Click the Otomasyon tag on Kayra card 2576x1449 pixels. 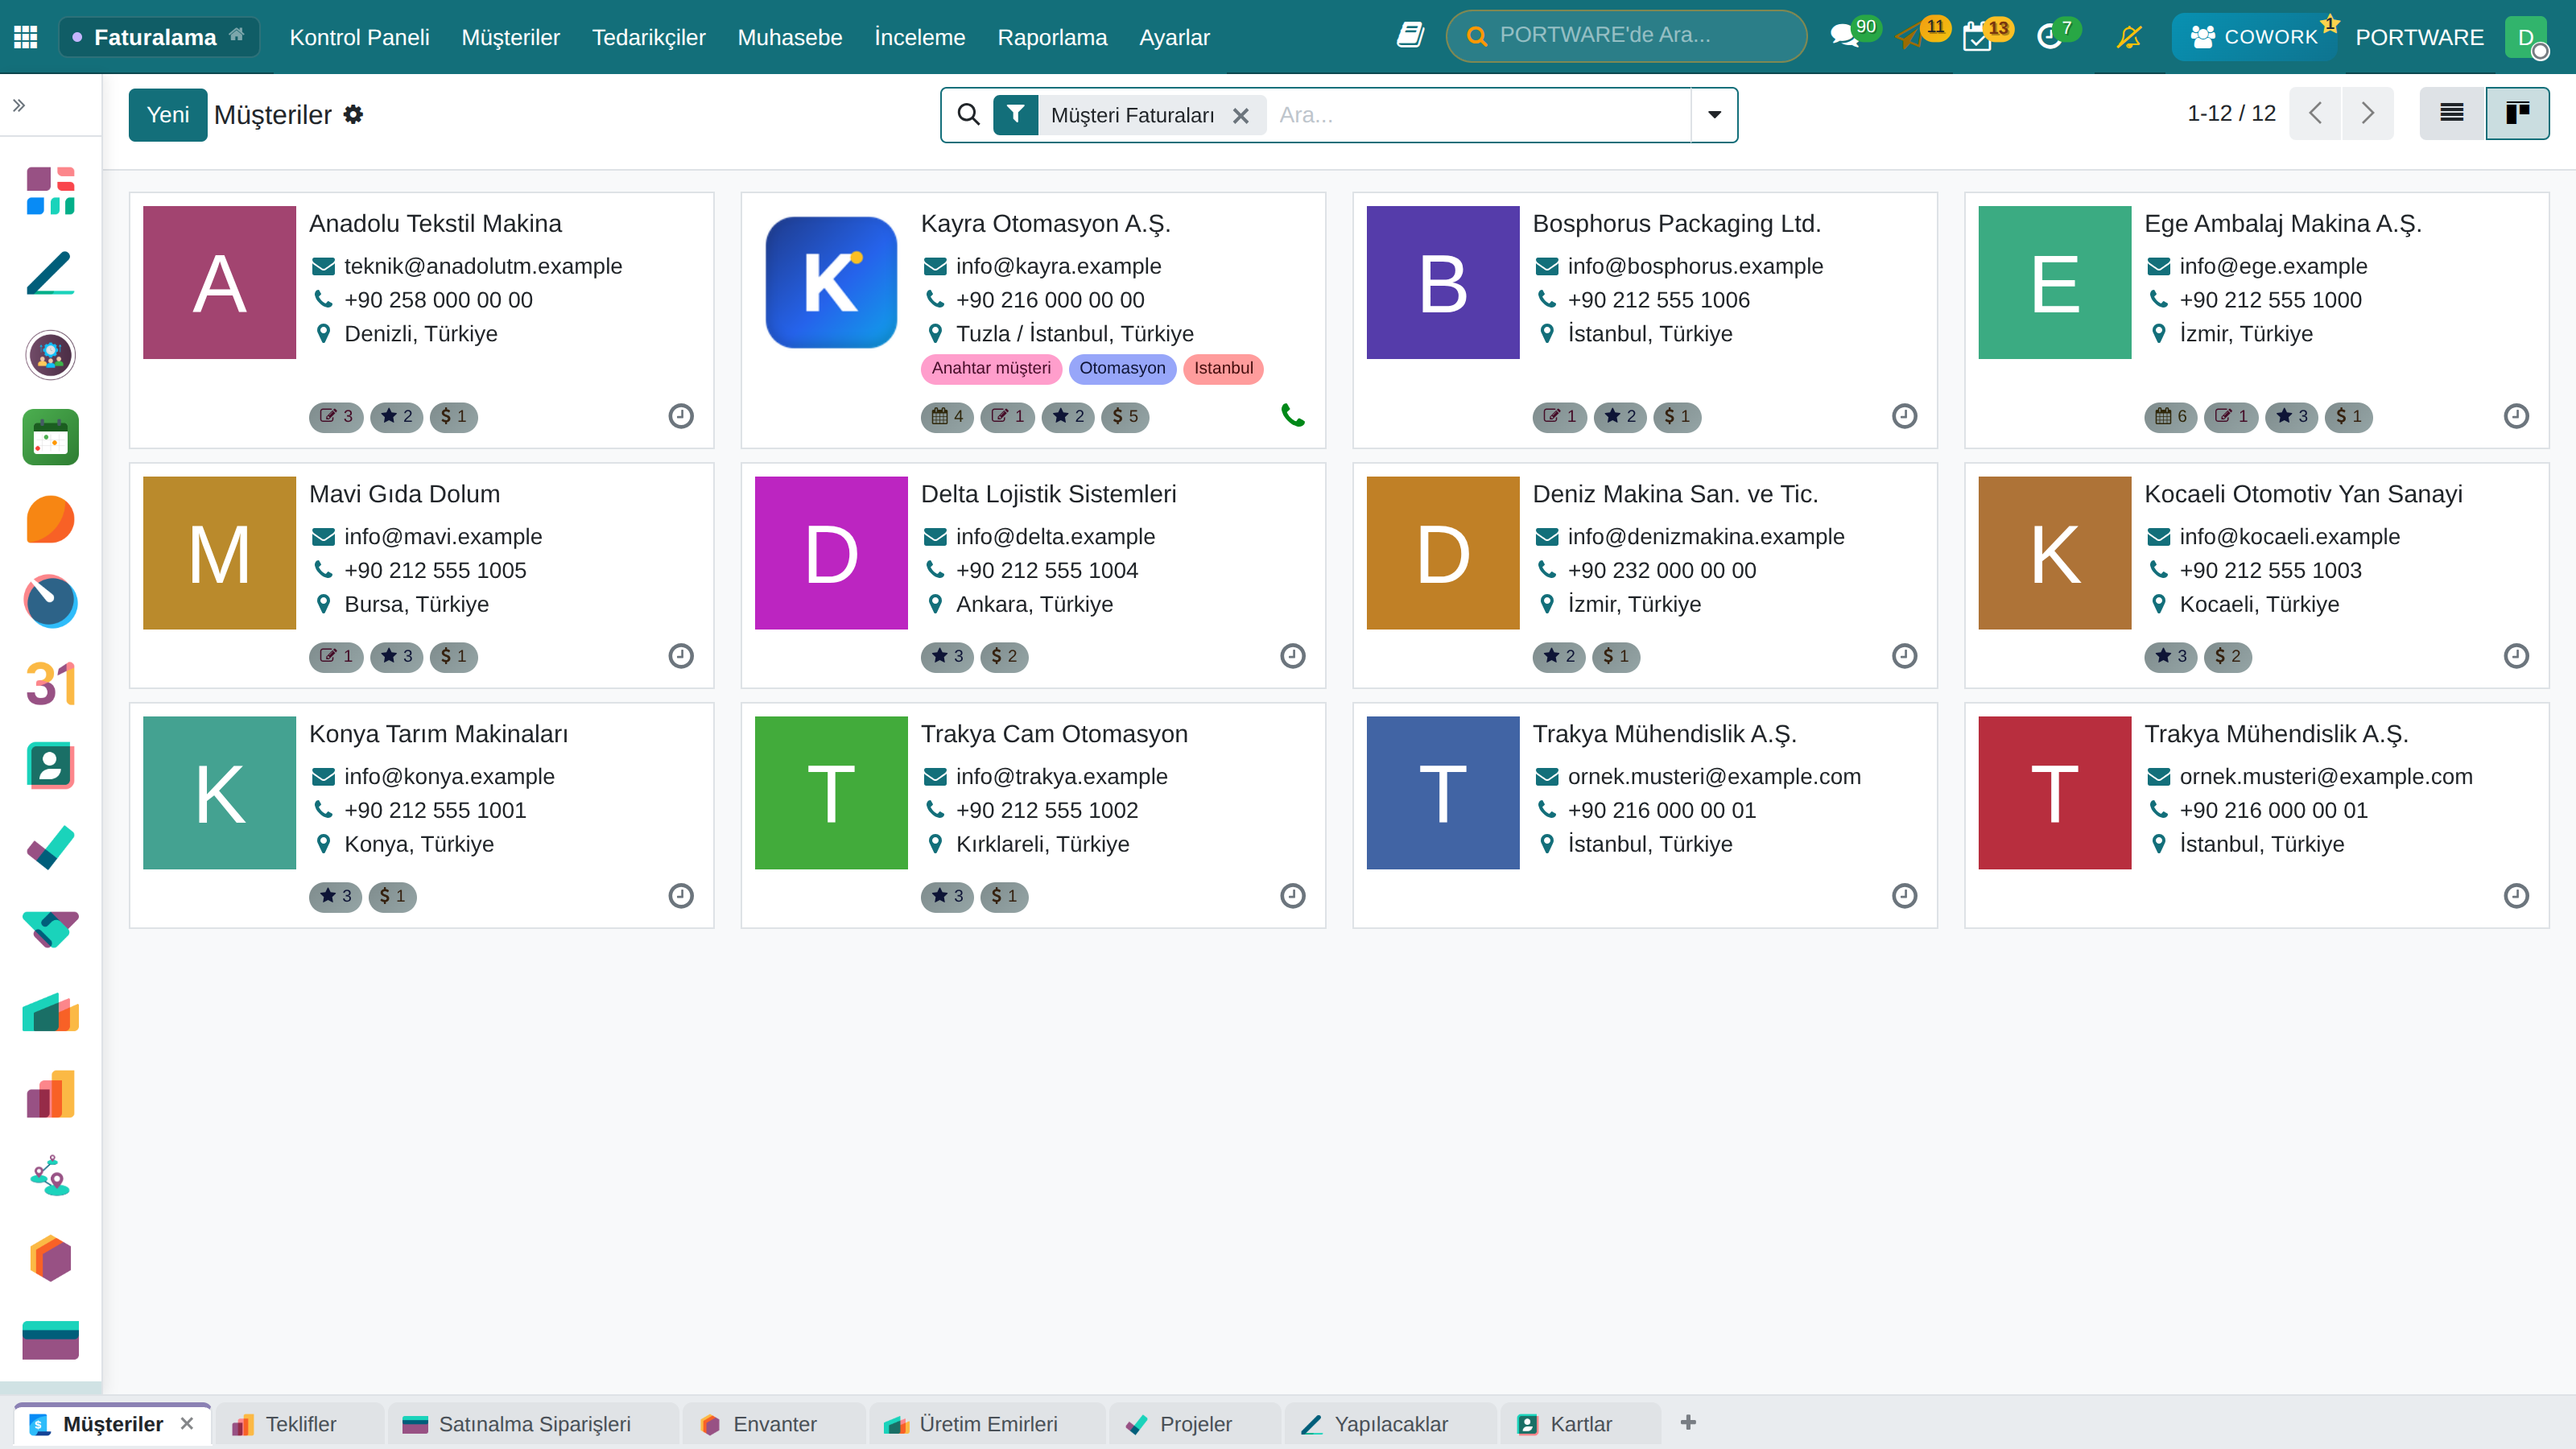pos(1122,368)
